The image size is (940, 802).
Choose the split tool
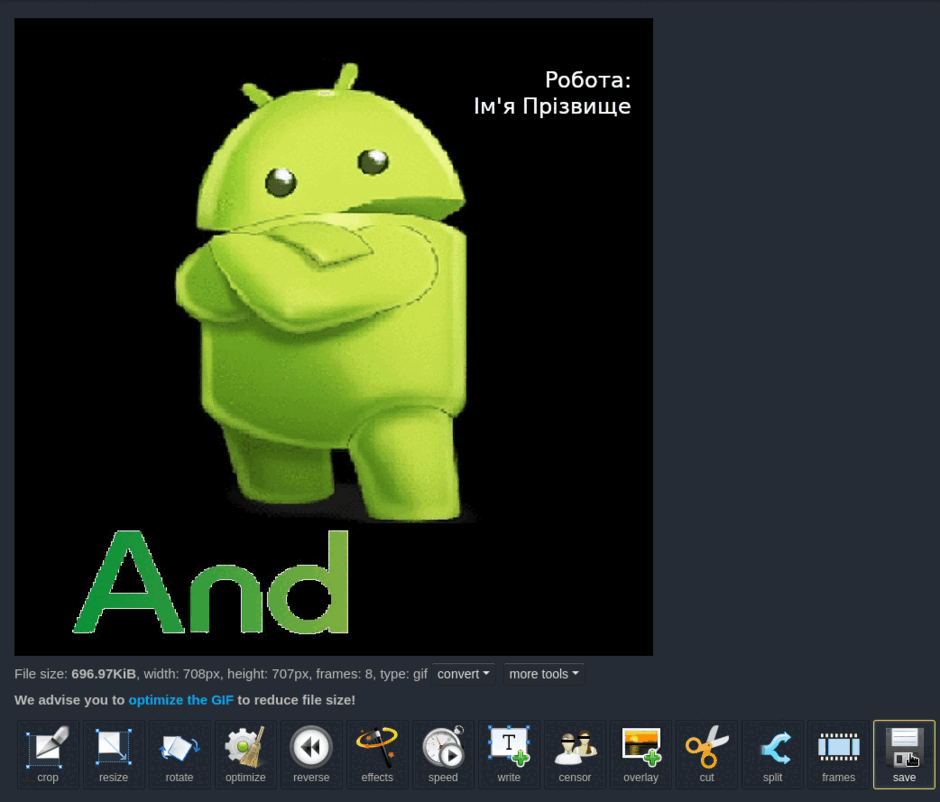coord(773,754)
